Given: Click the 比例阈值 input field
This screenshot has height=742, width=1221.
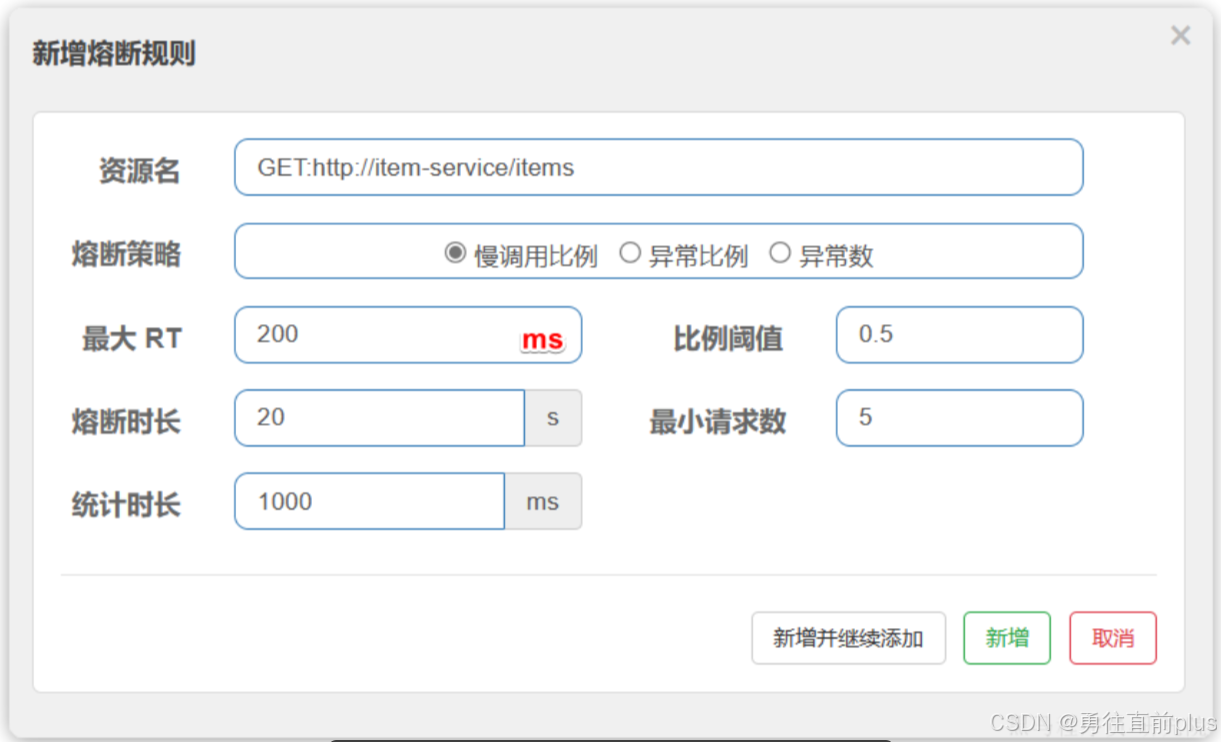Looking at the screenshot, I should pyautogui.click(x=960, y=335).
